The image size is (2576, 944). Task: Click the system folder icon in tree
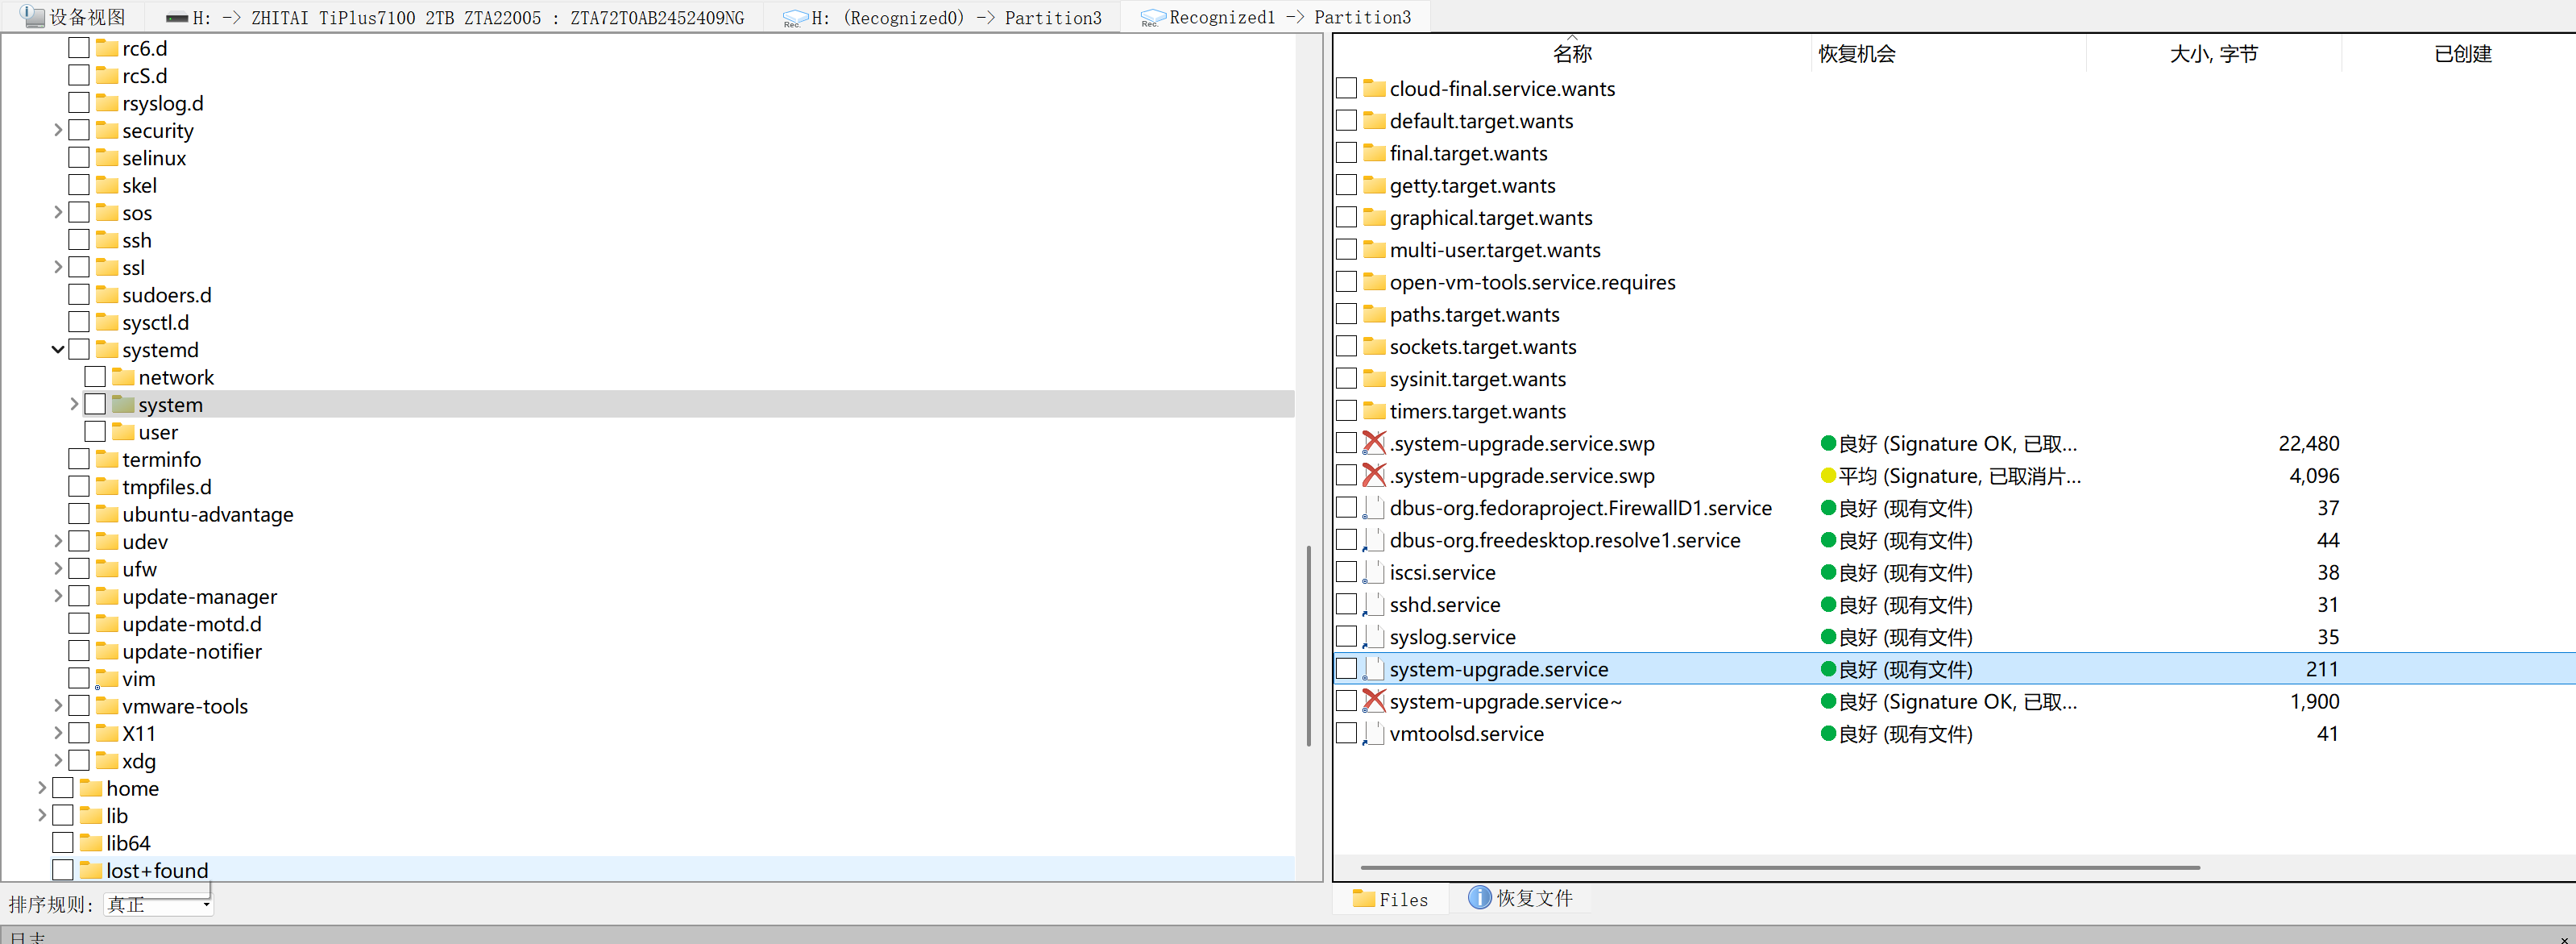click(123, 404)
